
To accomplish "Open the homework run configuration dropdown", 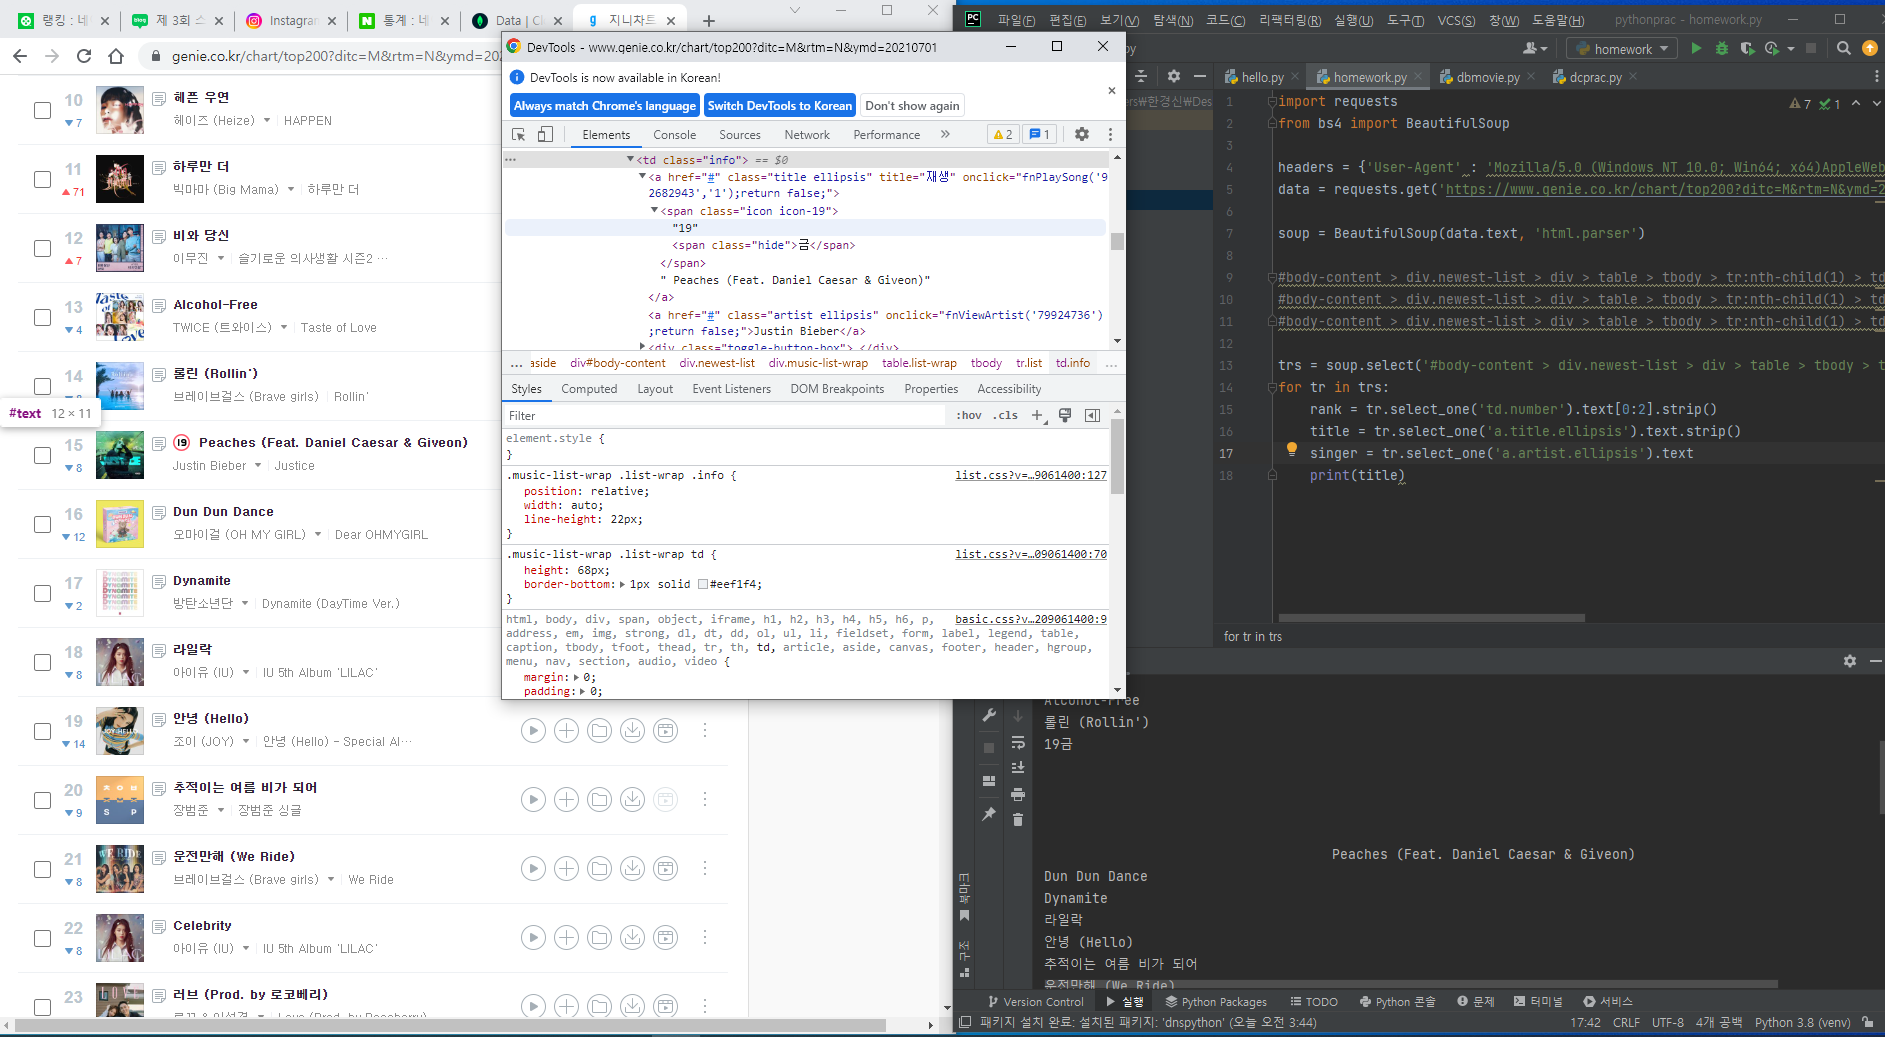I will click(1623, 48).
